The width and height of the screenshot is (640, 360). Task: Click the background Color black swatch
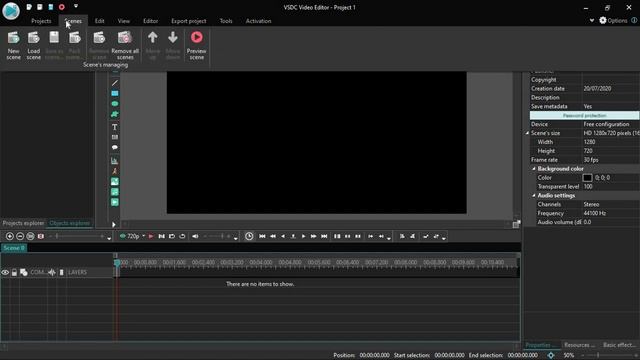pos(587,178)
